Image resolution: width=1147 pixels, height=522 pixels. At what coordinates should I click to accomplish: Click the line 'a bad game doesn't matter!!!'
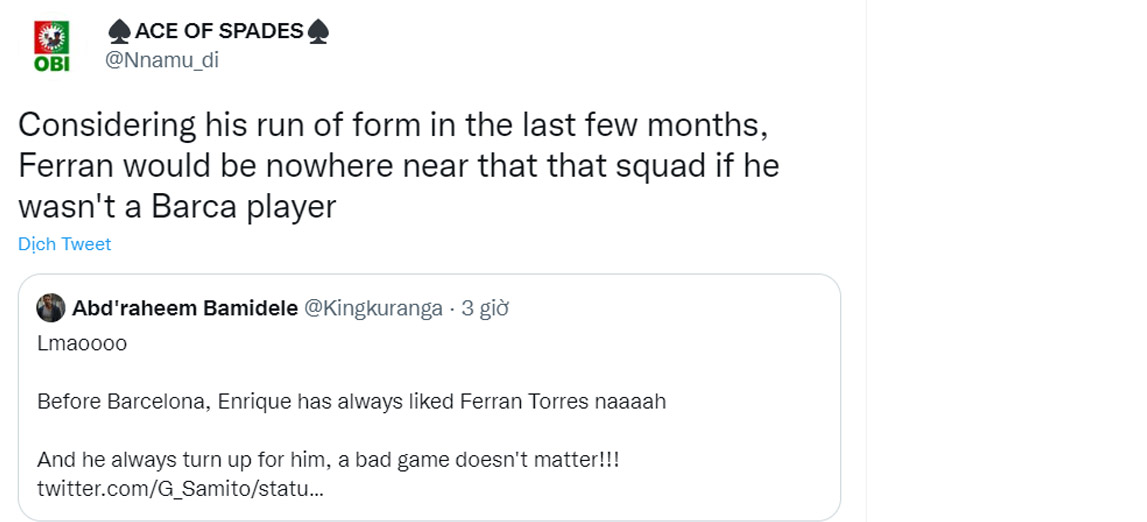330,461
